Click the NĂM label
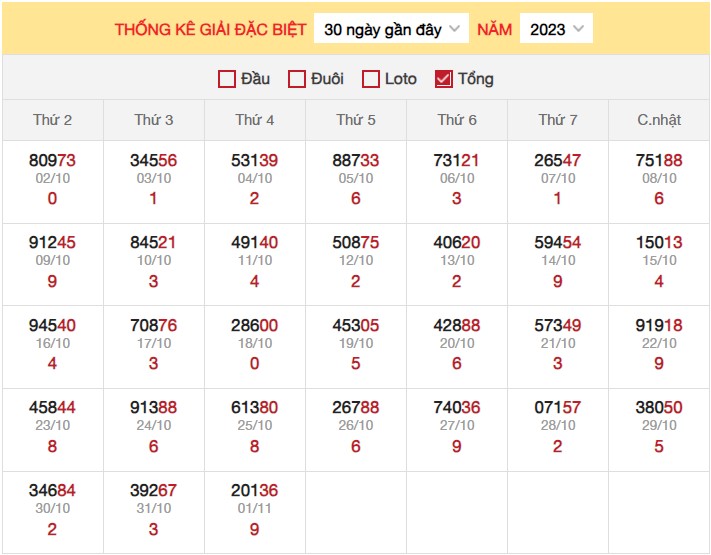This screenshot has width=711, height=555. (x=494, y=29)
